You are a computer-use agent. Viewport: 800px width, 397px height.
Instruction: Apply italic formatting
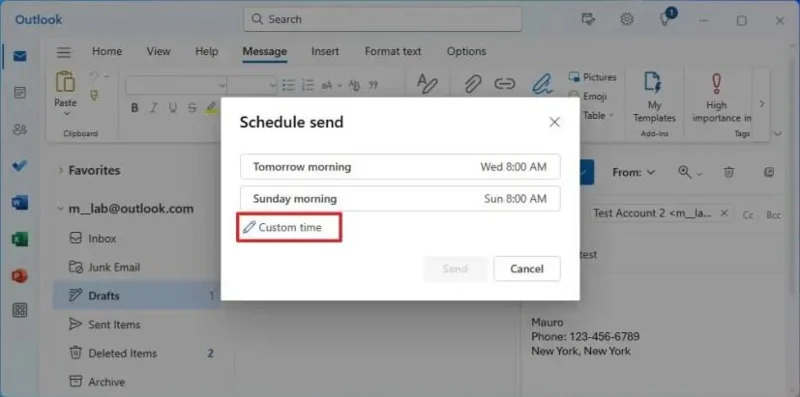click(153, 108)
